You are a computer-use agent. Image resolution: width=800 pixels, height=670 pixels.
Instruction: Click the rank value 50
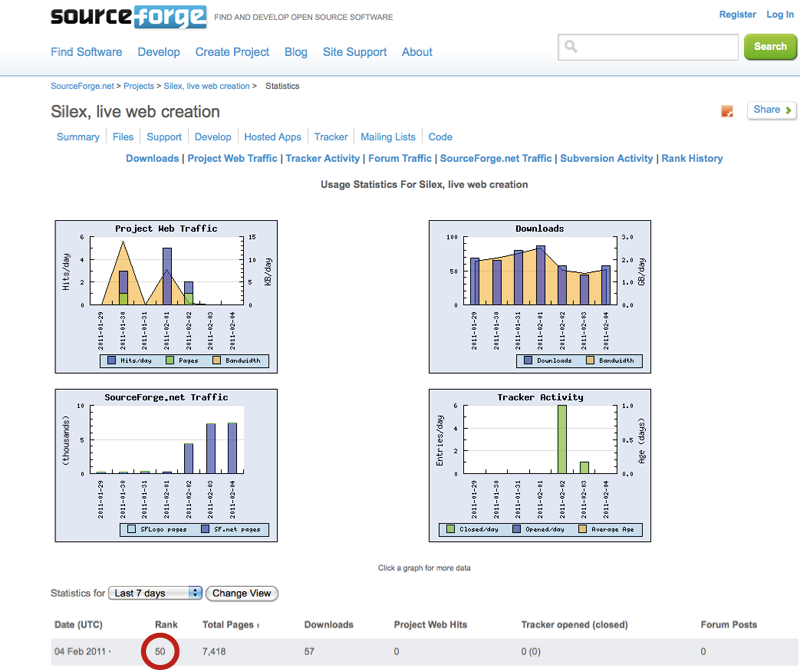pyautogui.click(x=160, y=652)
